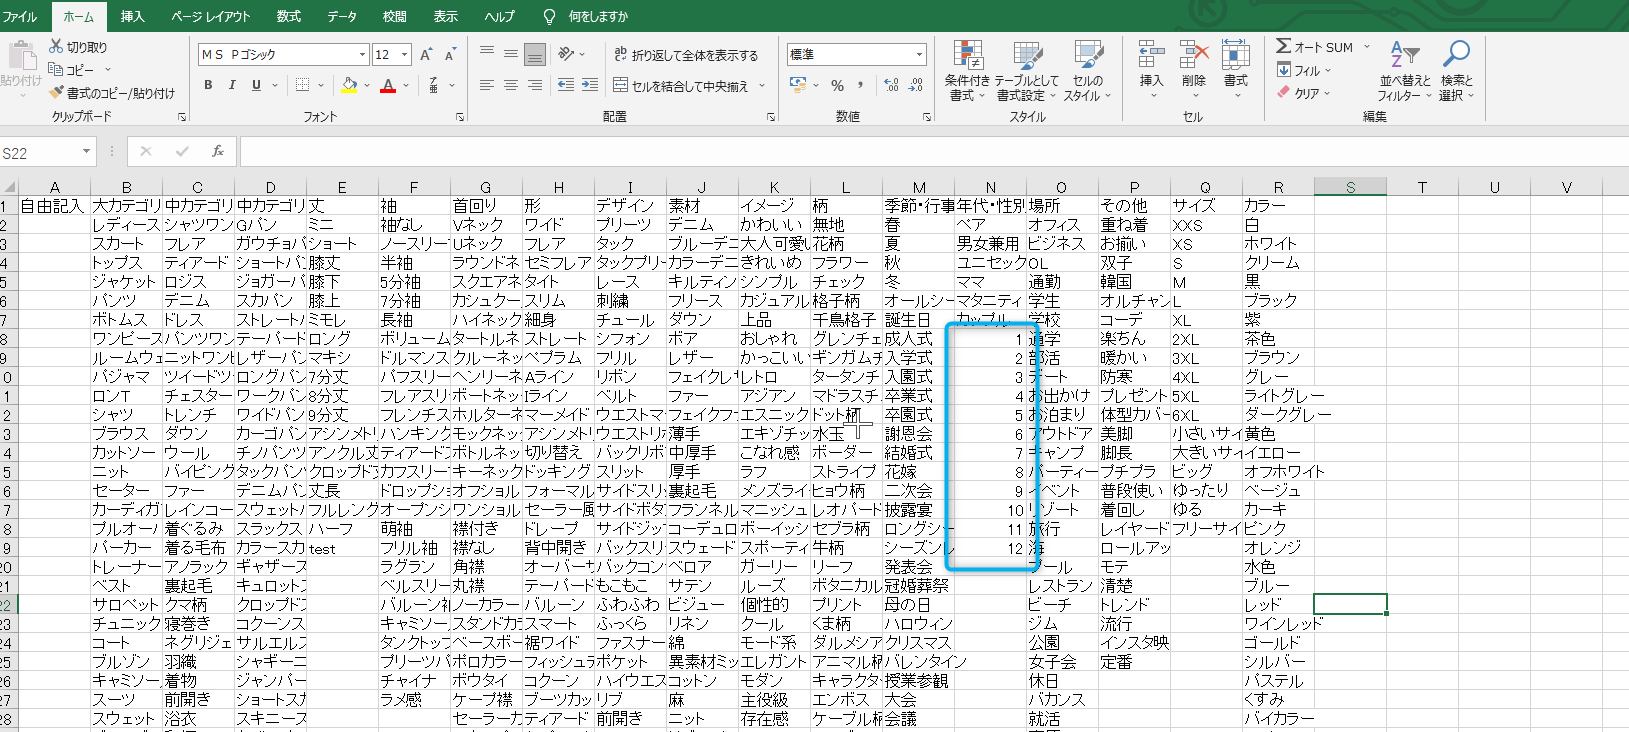Click the Increase Decimal icon
This screenshot has height=732, width=1629.
pyautogui.click(x=891, y=86)
